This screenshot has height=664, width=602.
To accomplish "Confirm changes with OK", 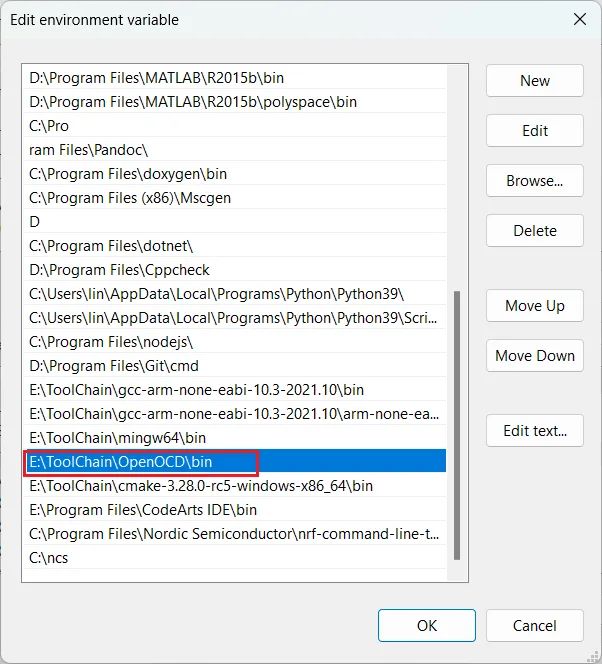I will click(427, 626).
